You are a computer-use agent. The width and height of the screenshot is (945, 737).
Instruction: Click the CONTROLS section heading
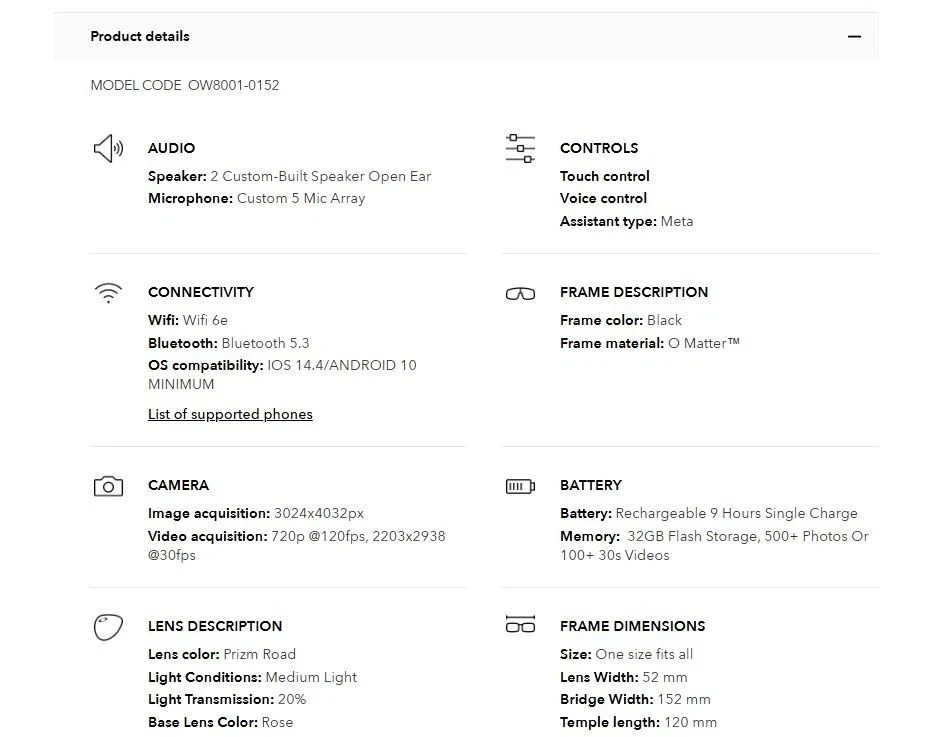(599, 148)
